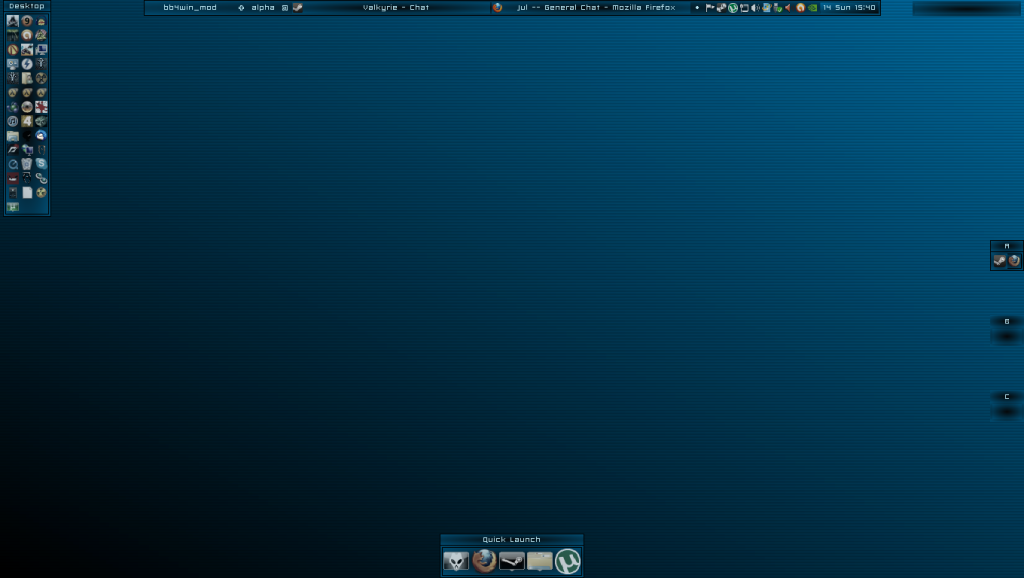Click the Thunderbird icon in Desktop panel

pyautogui.click(x=41, y=135)
